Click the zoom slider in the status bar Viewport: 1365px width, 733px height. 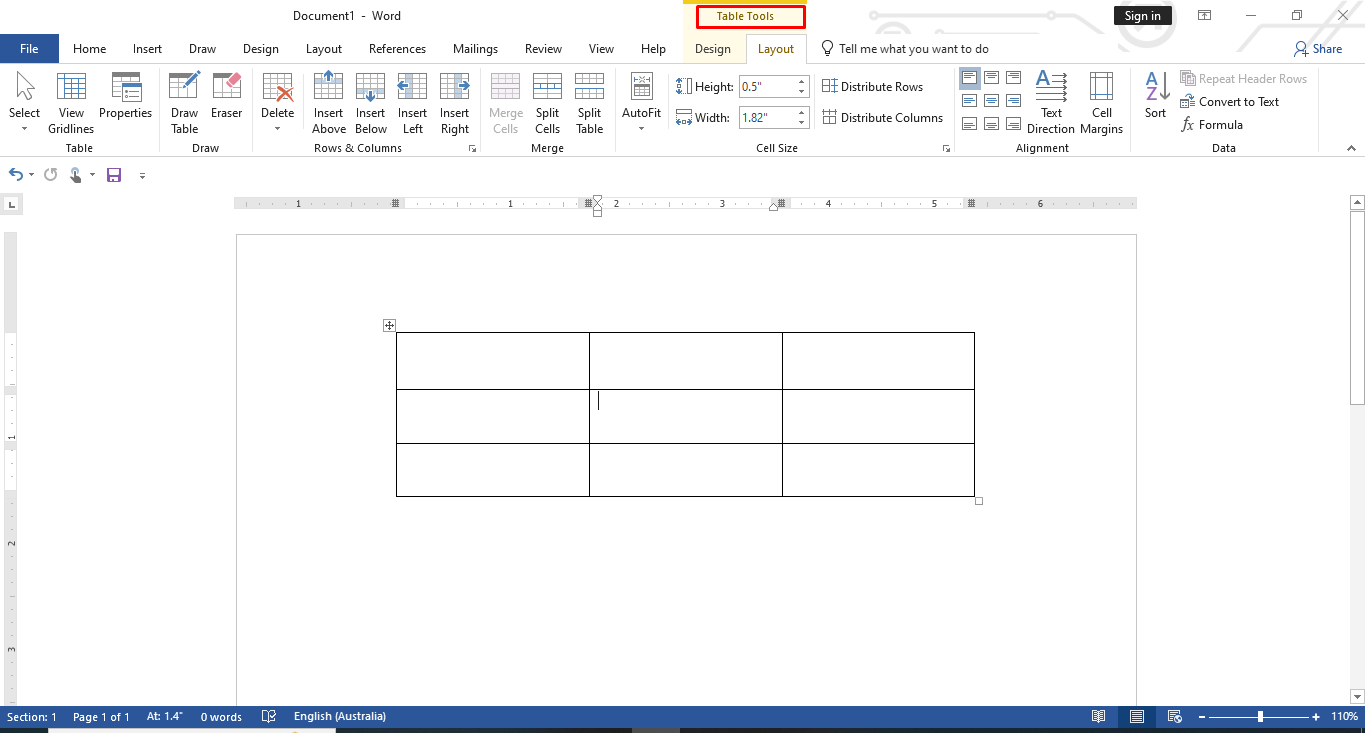pyautogui.click(x=1262, y=716)
